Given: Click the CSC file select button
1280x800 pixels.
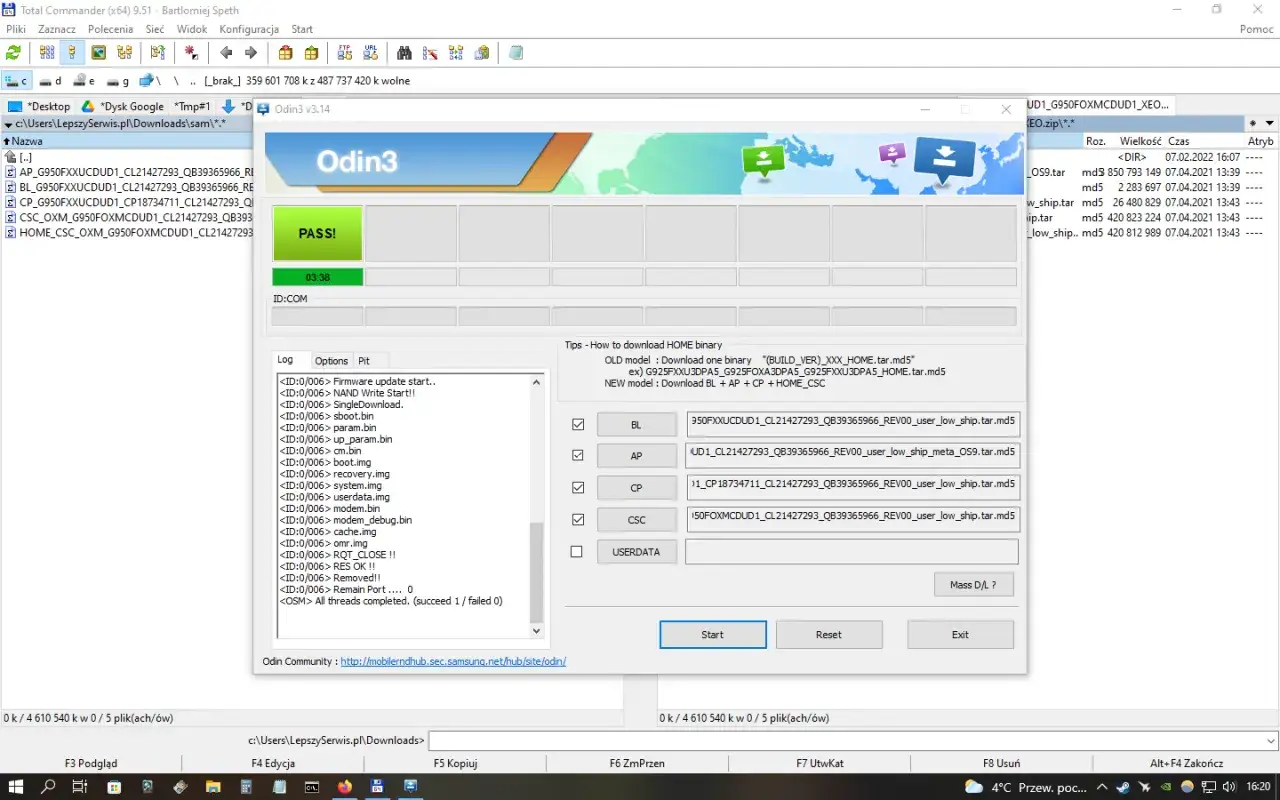Looking at the screenshot, I should click(636, 520).
